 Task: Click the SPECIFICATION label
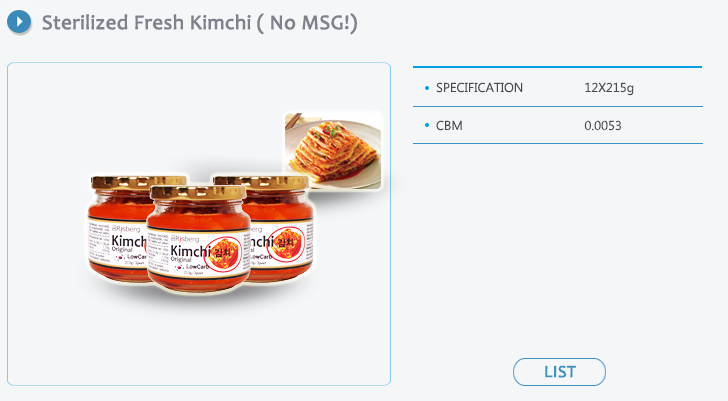tap(479, 88)
